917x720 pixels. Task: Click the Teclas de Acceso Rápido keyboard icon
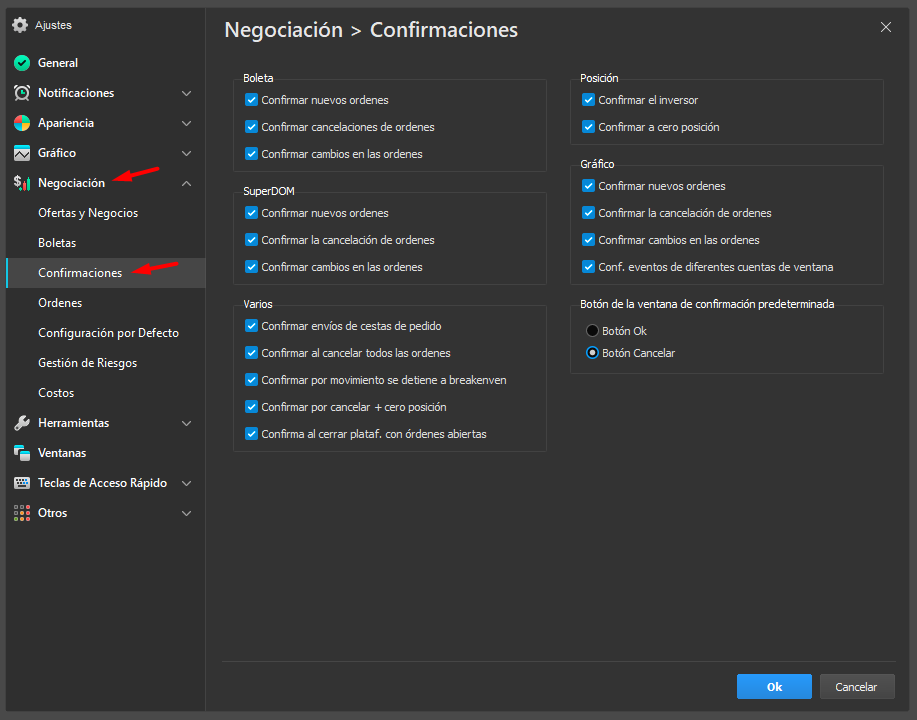pyautogui.click(x=22, y=483)
